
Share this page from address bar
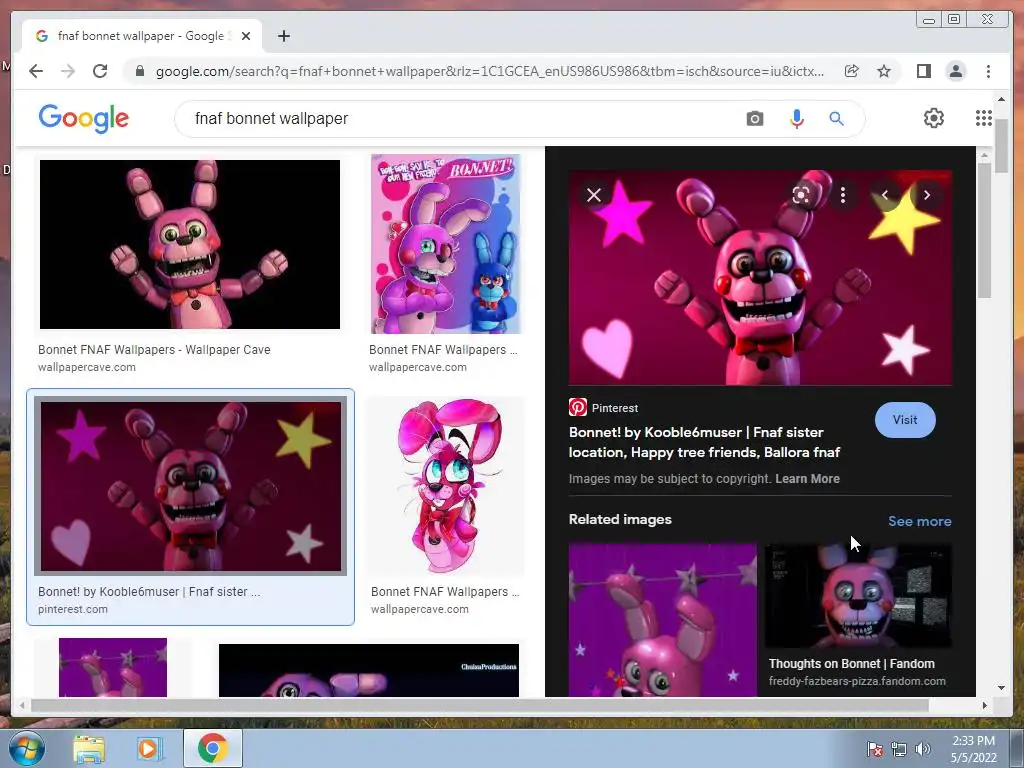click(x=852, y=71)
